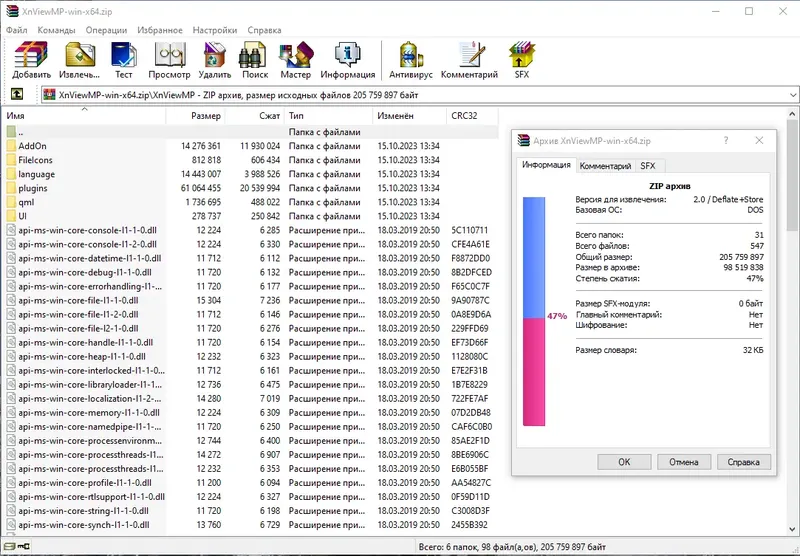
Task: Open the Избранное menu
Action: click(160, 30)
